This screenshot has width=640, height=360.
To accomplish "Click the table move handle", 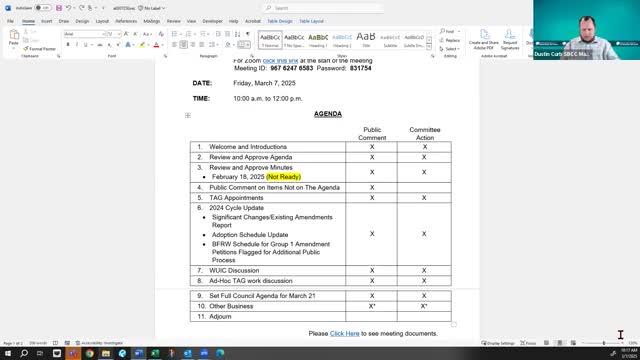I will click(188, 115).
